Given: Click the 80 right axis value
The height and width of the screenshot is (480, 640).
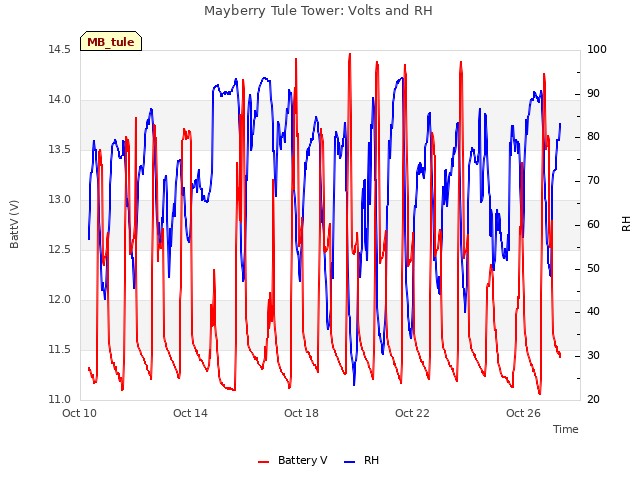Looking at the screenshot, I should click(x=593, y=137).
